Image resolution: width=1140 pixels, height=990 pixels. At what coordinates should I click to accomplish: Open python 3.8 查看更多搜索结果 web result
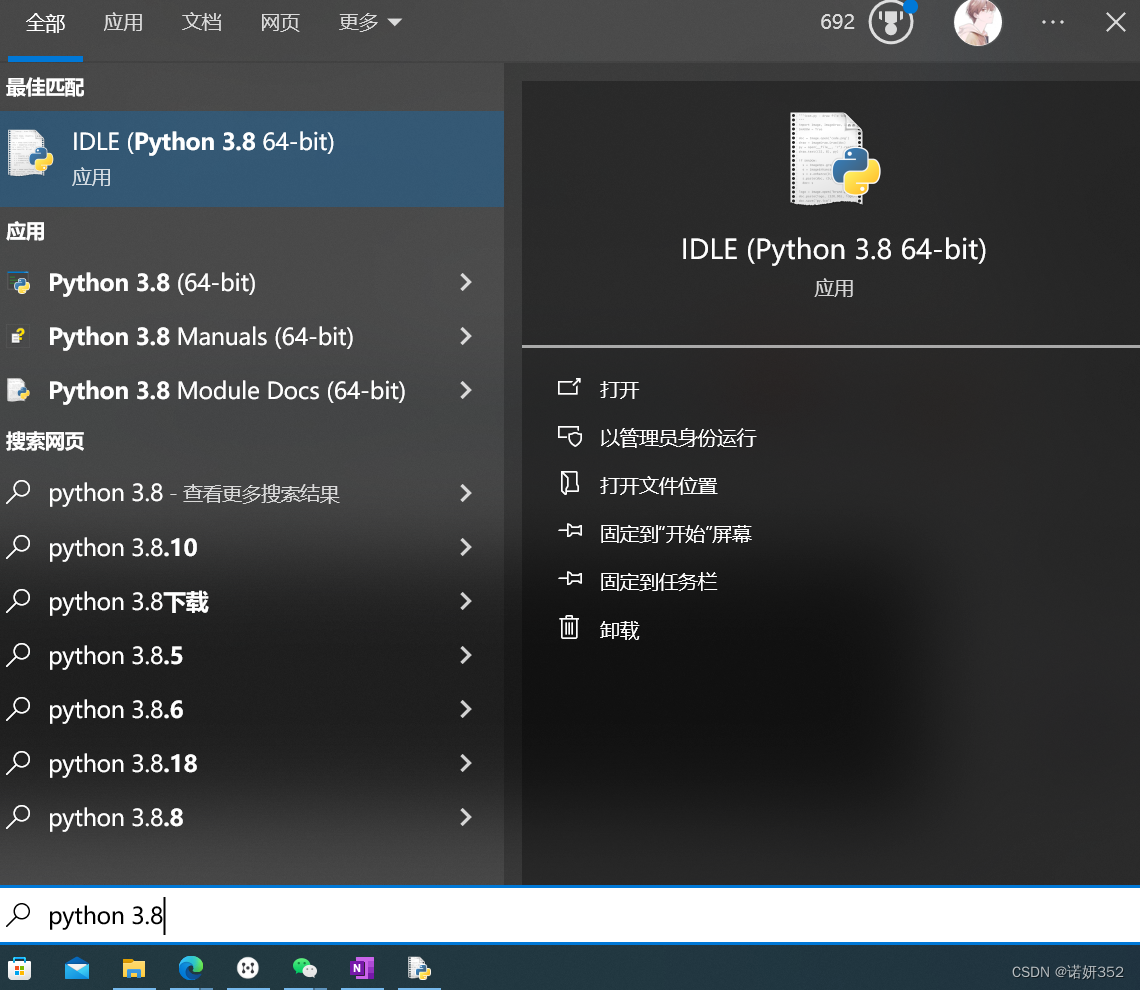click(x=252, y=493)
